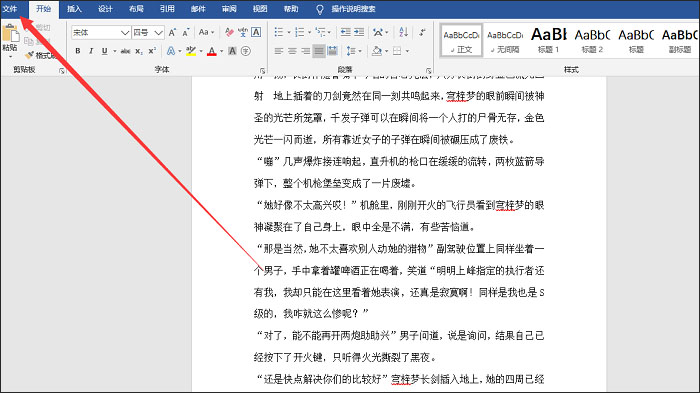
Task: Click the Justify alignment icon
Action: [x=319, y=51]
